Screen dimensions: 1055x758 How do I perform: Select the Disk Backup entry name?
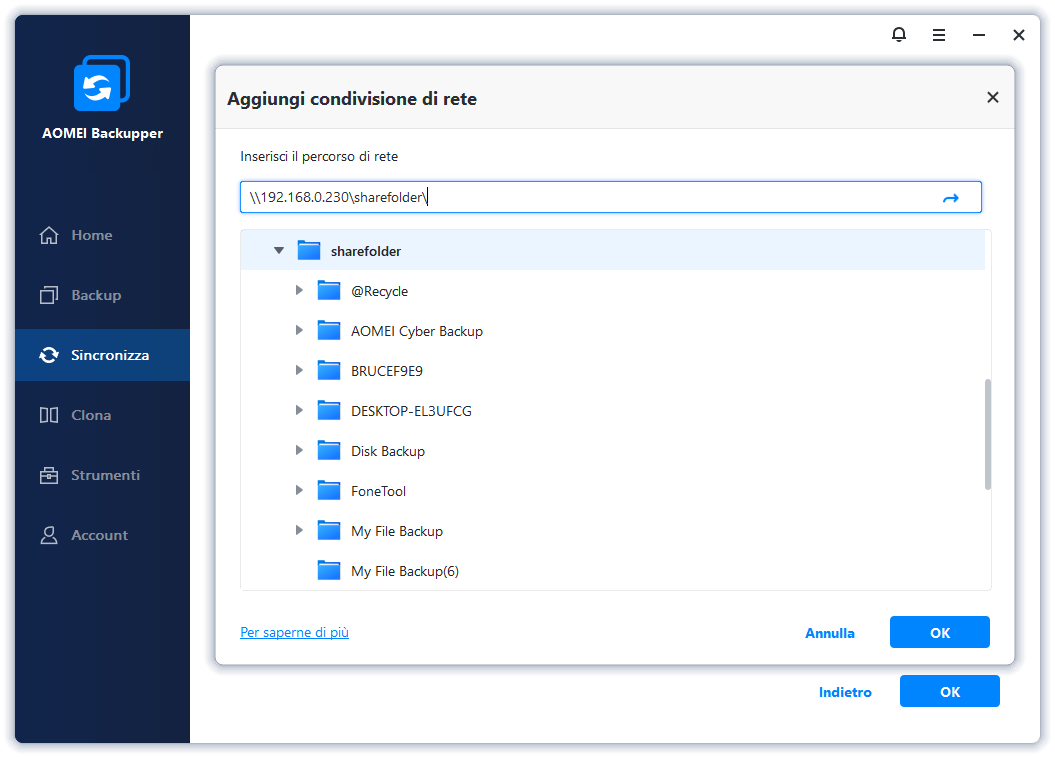point(388,451)
